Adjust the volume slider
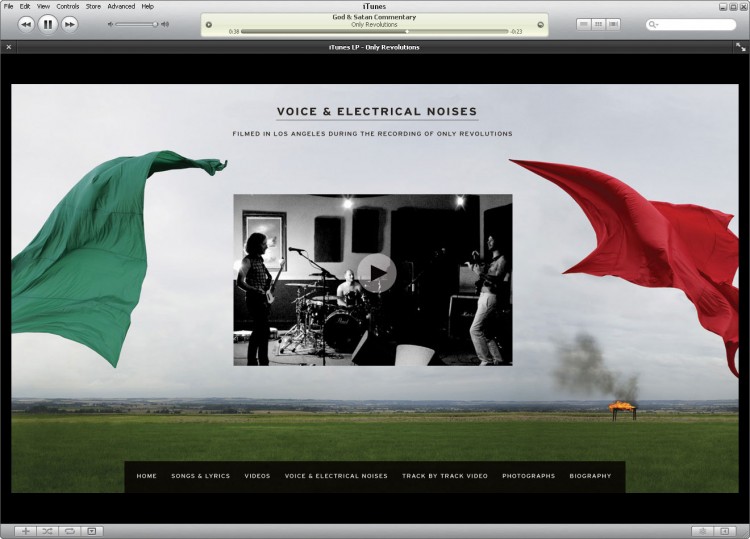 coord(136,24)
